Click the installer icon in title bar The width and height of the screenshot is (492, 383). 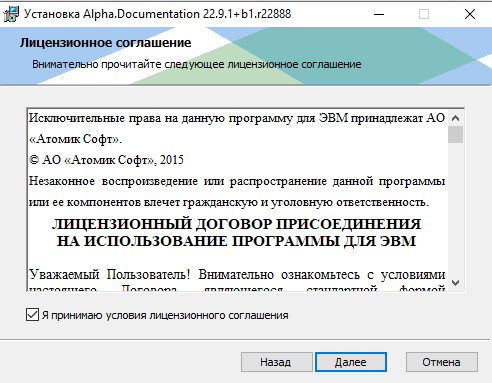point(11,14)
